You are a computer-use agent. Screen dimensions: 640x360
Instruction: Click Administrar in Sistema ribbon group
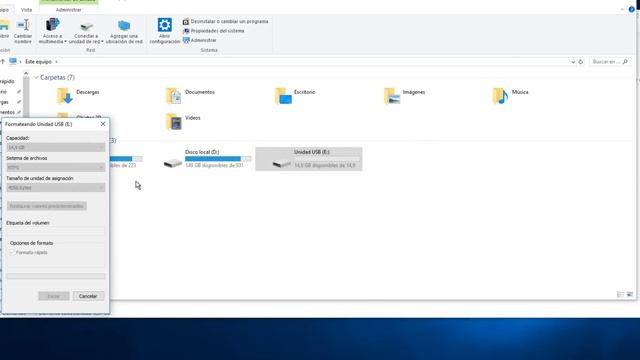[x=200, y=40]
